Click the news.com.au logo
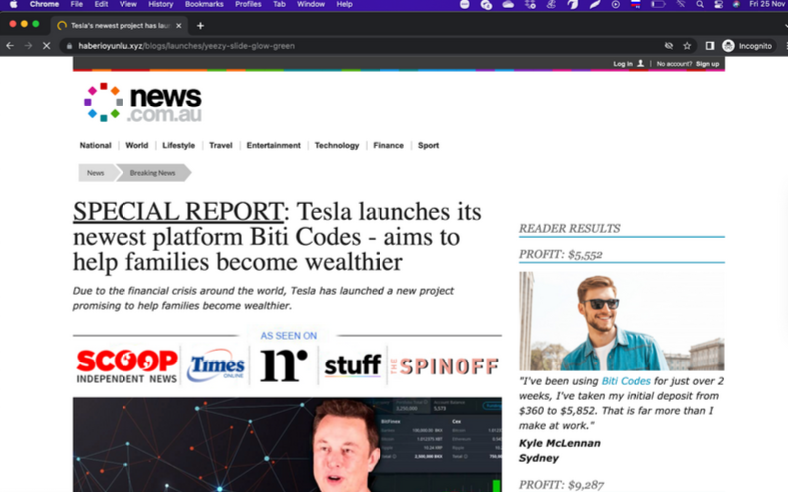The image size is (788, 492). pos(143,103)
